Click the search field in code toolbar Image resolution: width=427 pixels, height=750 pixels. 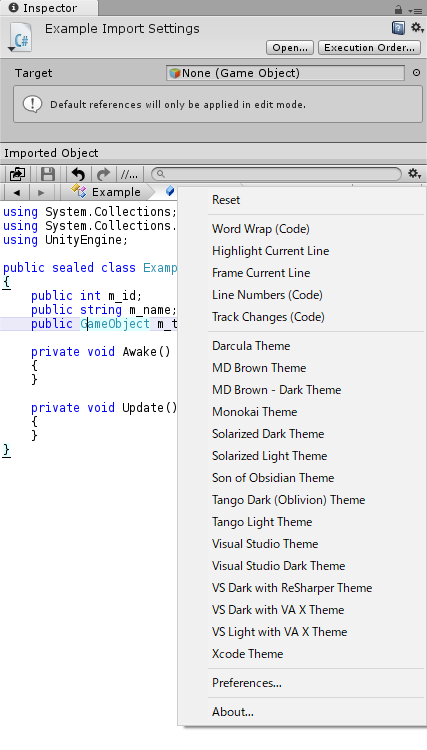point(276,174)
